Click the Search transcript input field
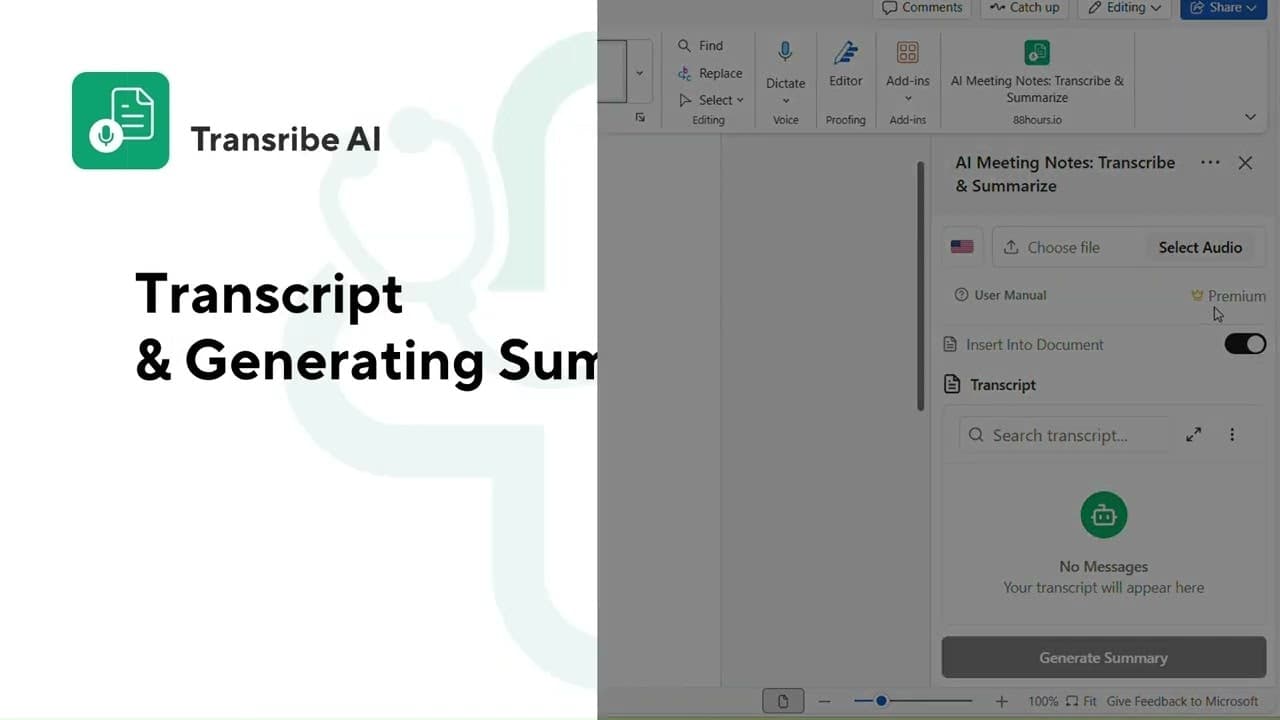 tap(1063, 434)
